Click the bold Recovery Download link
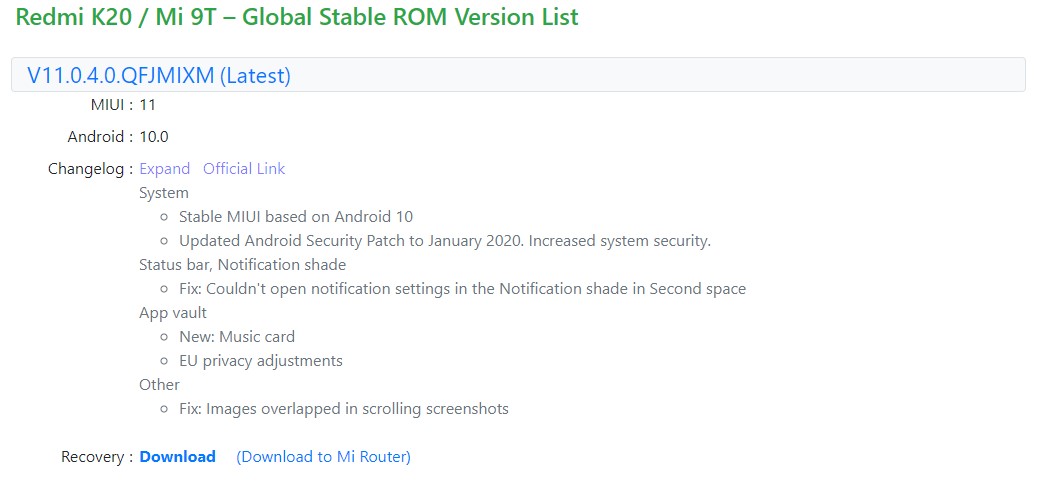The height and width of the screenshot is (485, 1041). click(x=177, y=456)
